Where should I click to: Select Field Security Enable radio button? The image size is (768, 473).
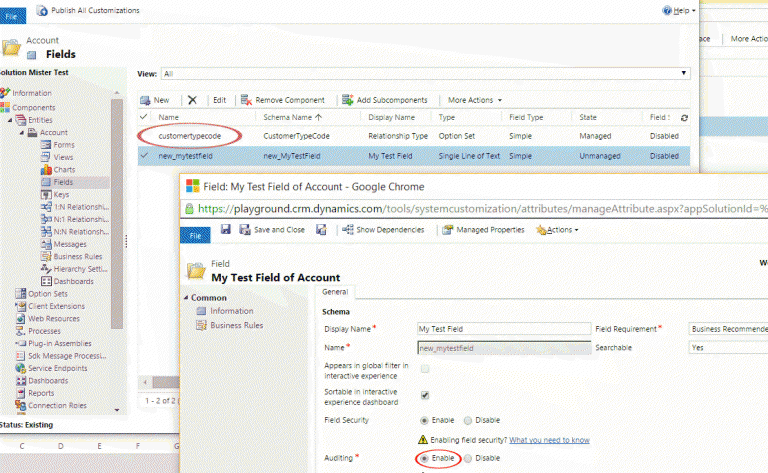[x=424, y=420]
